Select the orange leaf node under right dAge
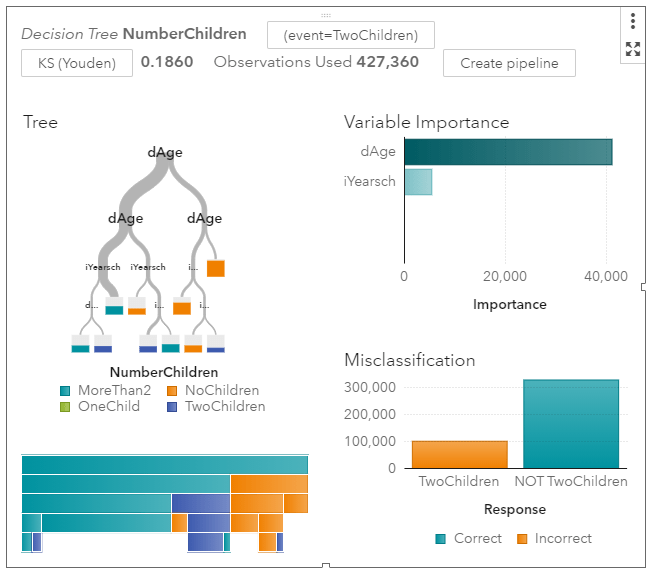Screen dimensions: 653x575 (x=216, y=268)
